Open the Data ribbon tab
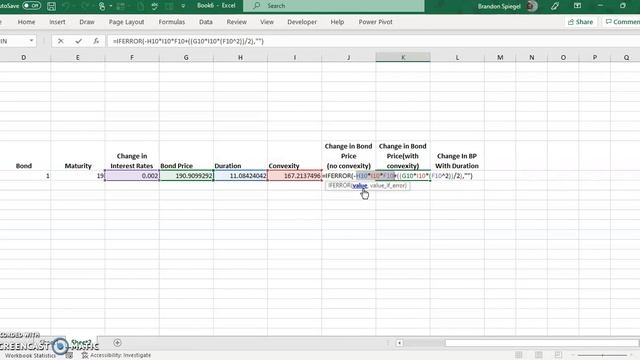The height and width of the screenshot is (360, 640). tap(206, 22)
